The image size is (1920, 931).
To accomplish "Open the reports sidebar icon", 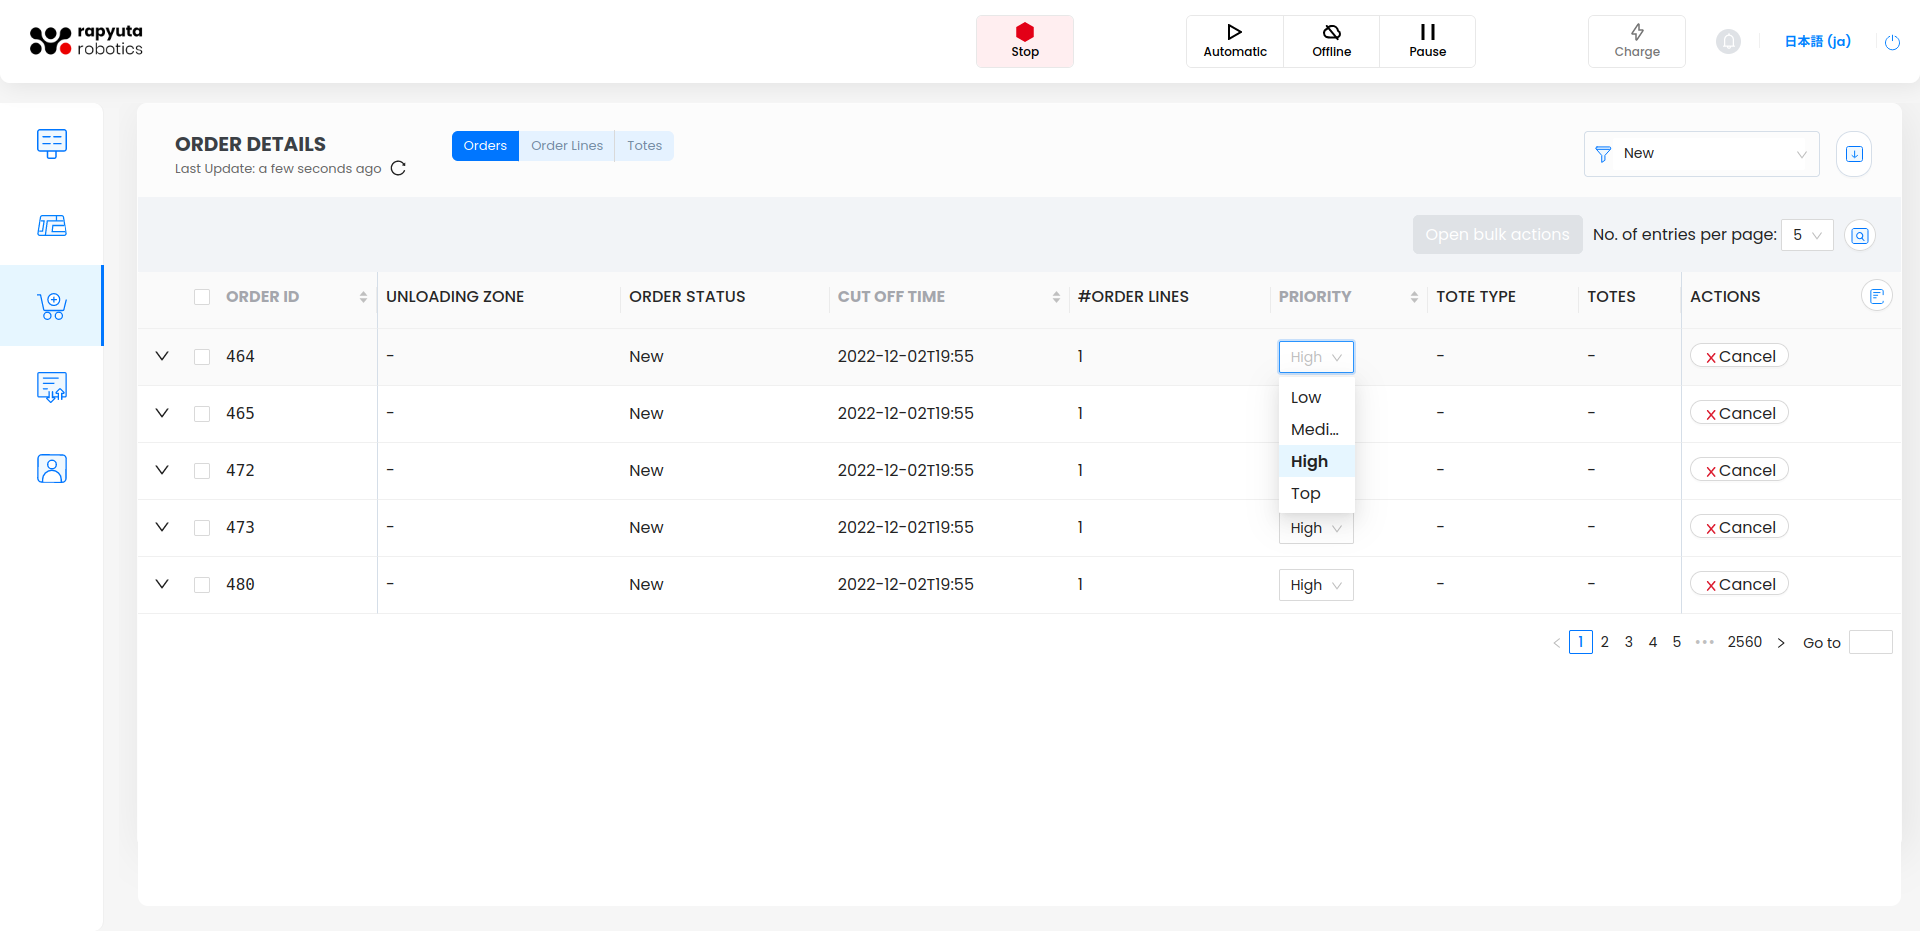I will (52, 387).
